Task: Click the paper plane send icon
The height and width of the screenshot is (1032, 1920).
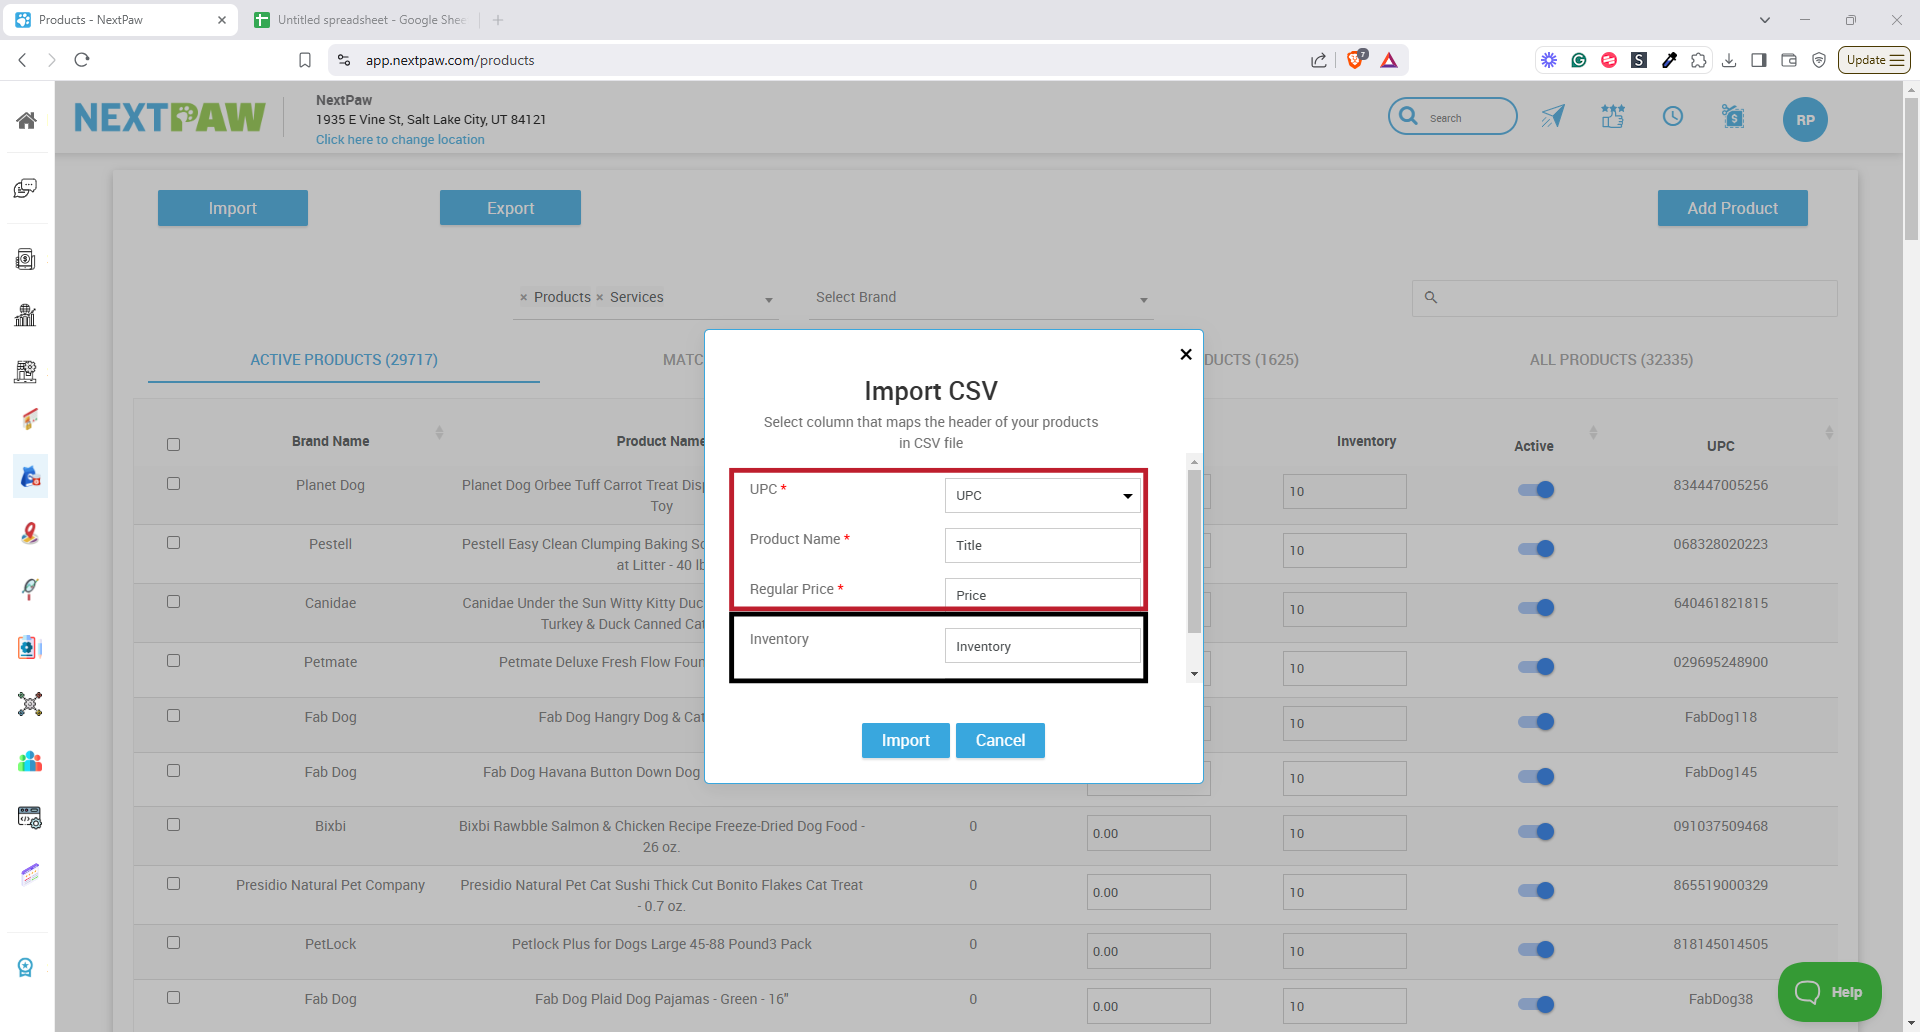Action: point(1553,117)
